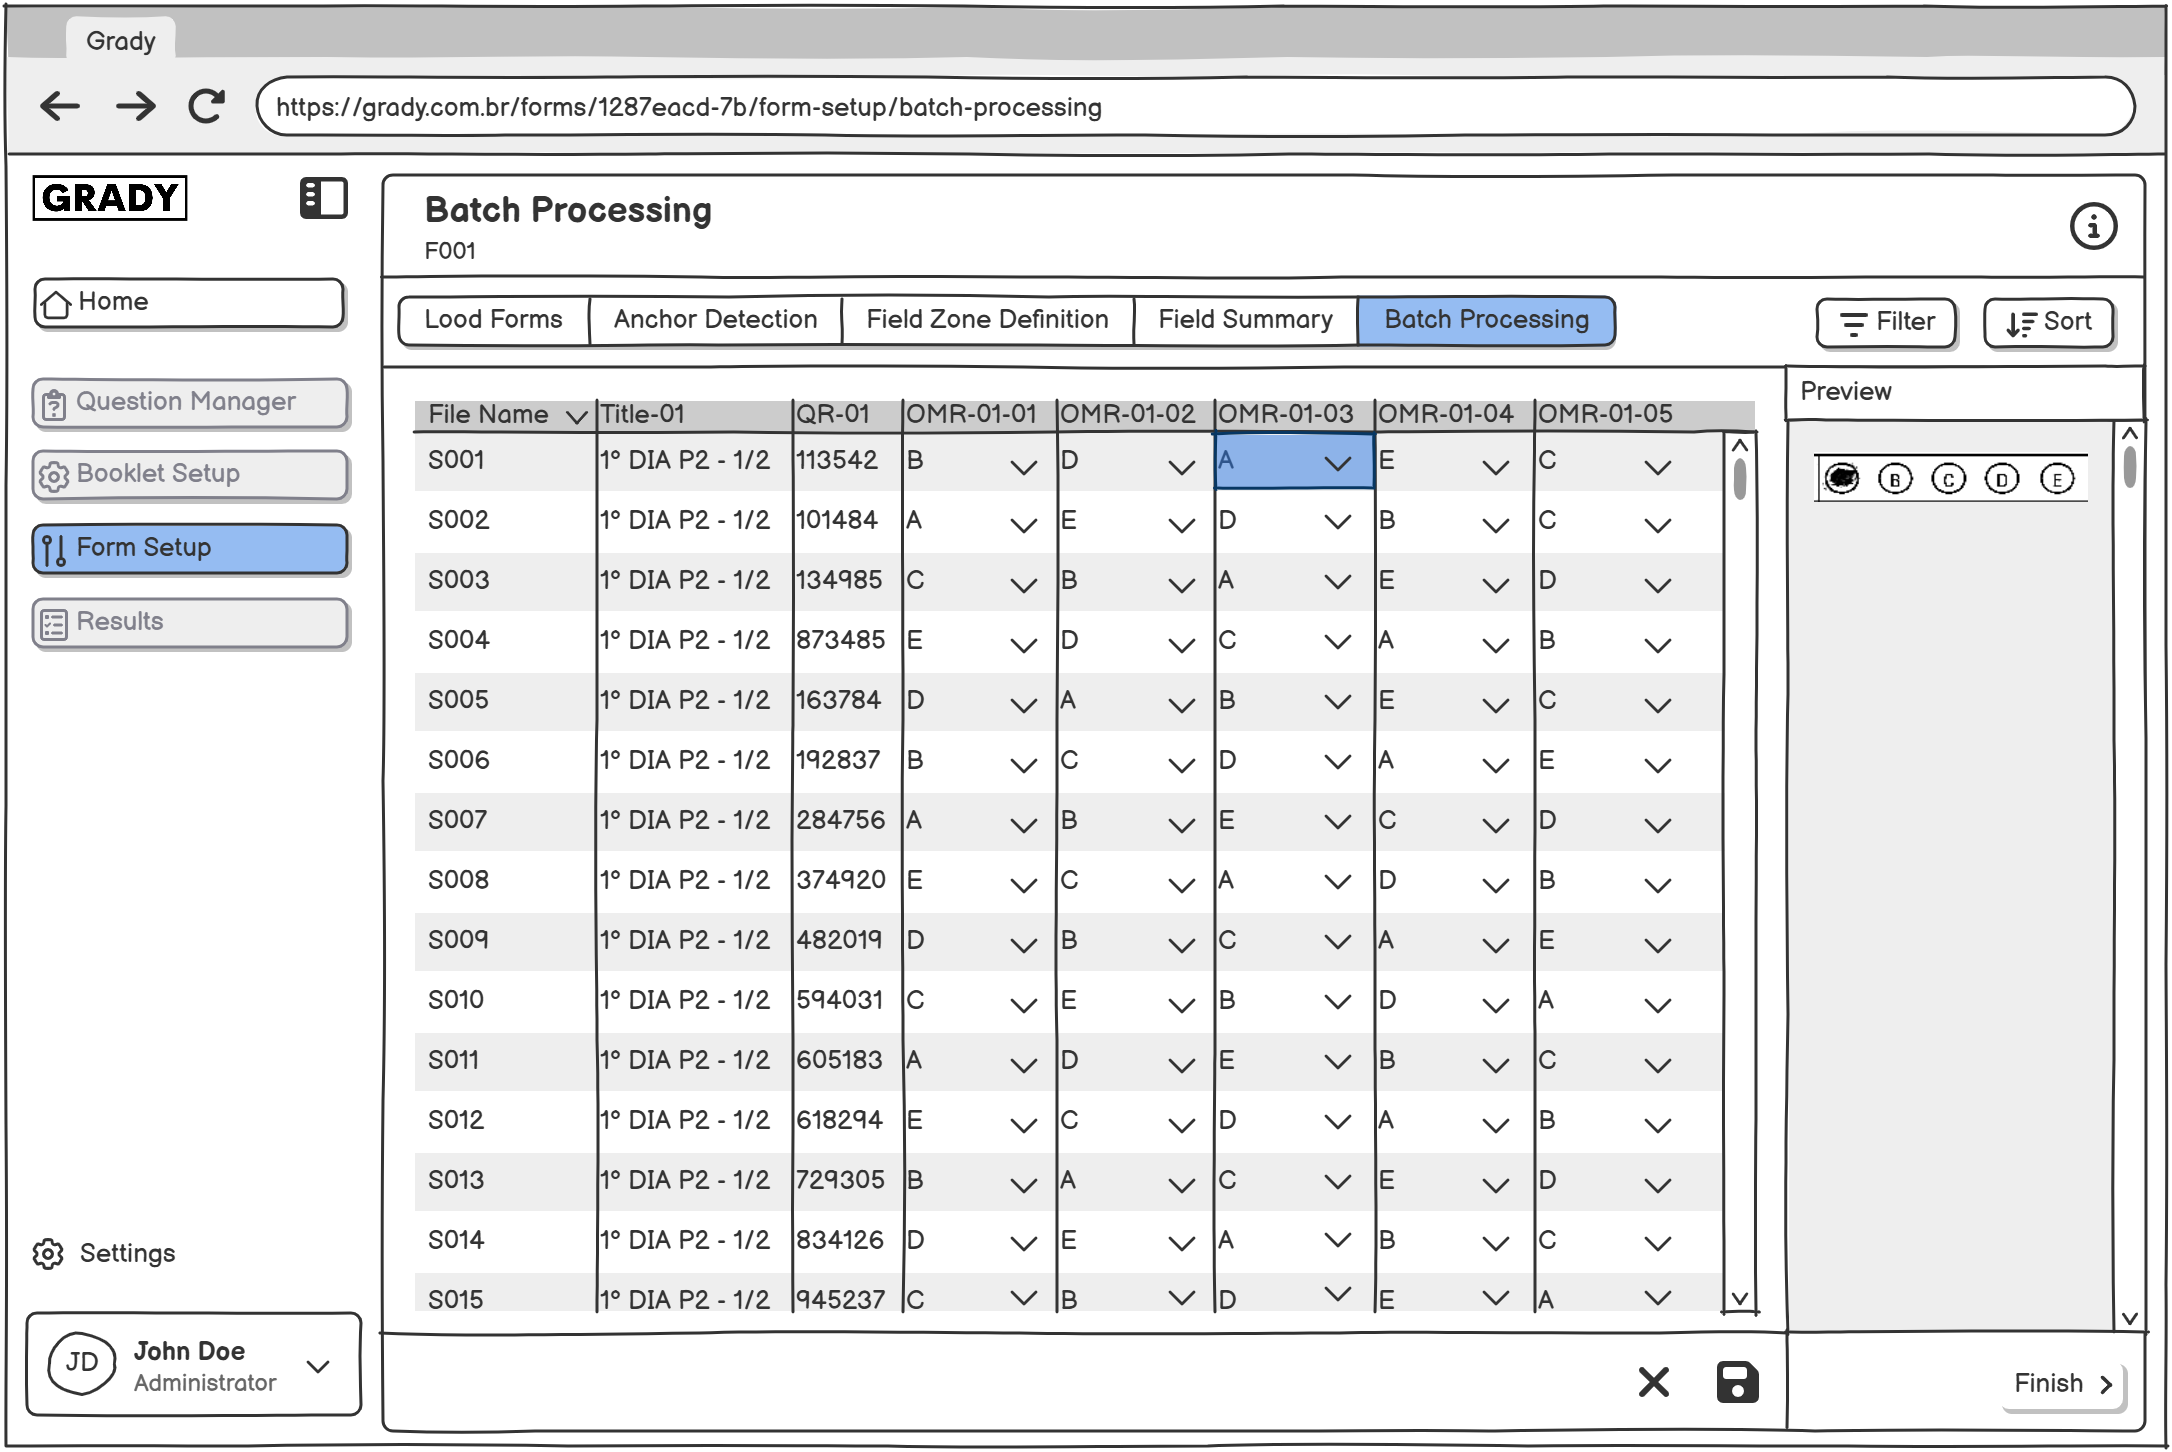Viewport: 2172px width, 1452px height.
Task: Click the X discard icon
Action: [1654, 1383]
